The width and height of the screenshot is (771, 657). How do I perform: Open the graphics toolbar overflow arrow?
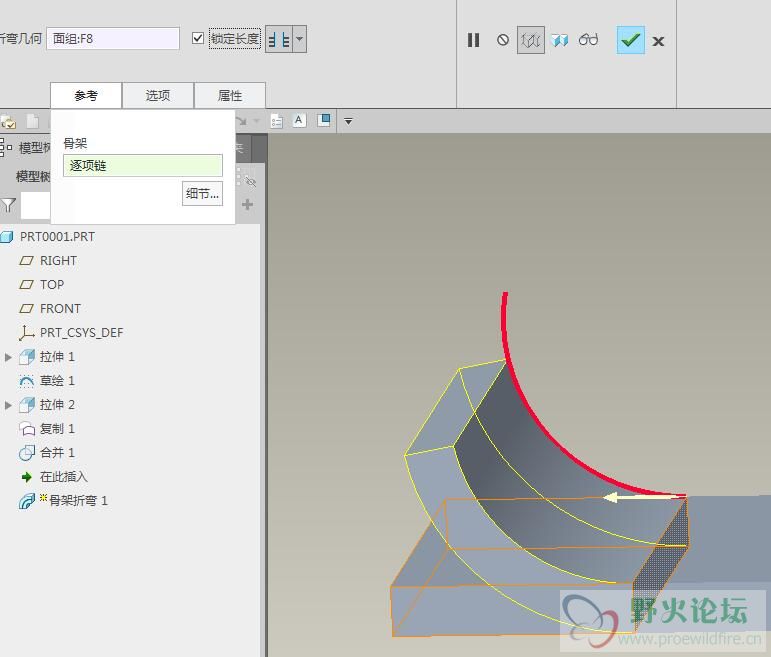(348, 121)
